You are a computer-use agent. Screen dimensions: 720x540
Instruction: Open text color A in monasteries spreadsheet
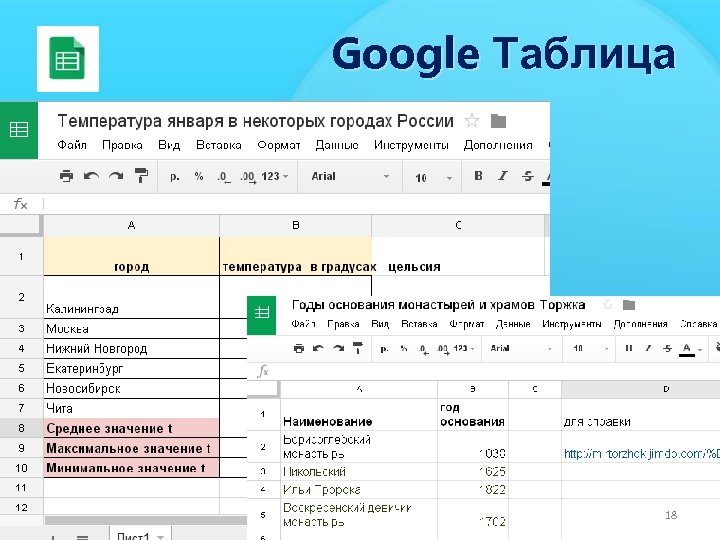pyautogui.click(x=687, y=349)
